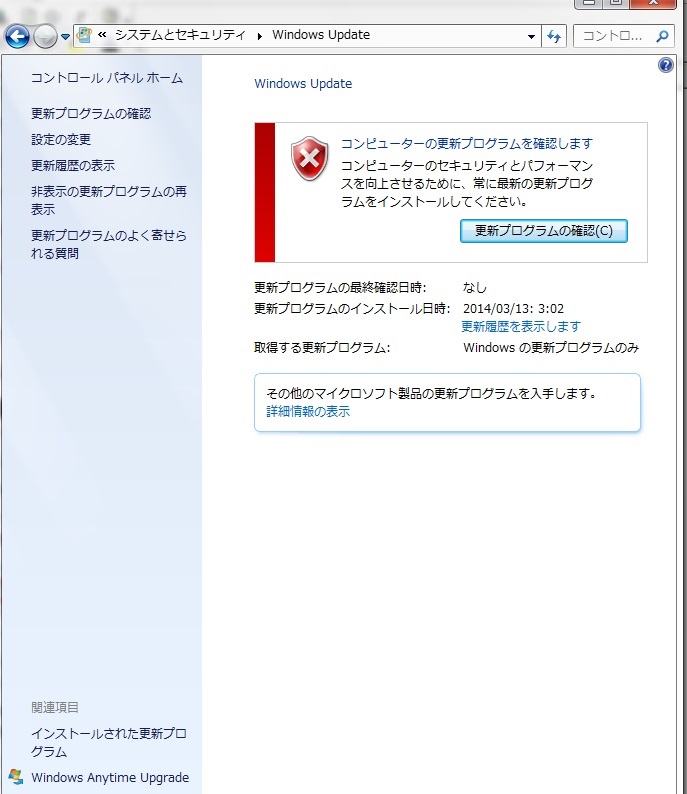
Task: Expand the « chevron in the address bar
Action: (102, 35)
